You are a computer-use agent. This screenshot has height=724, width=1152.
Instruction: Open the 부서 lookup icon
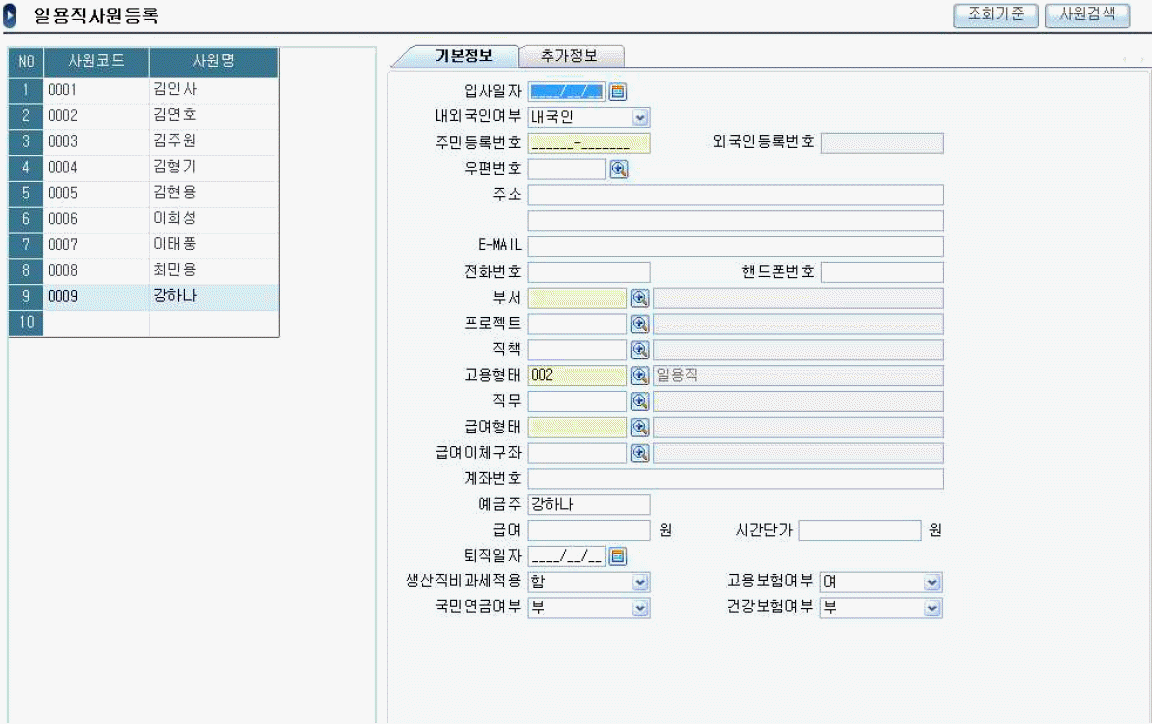[640, 298]
